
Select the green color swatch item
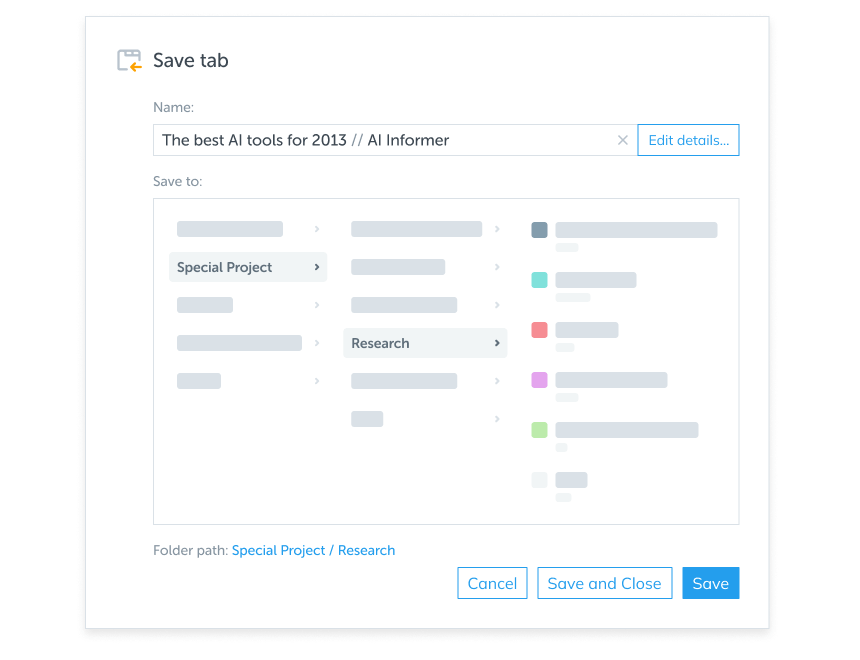pos(539,430)
